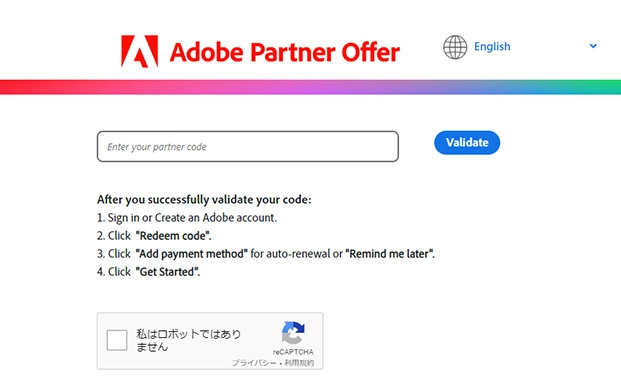The width and height of the screenshot is (621, 386).
Task: Click the After you successfully validate heading
Action: click(x=204, y=200)
